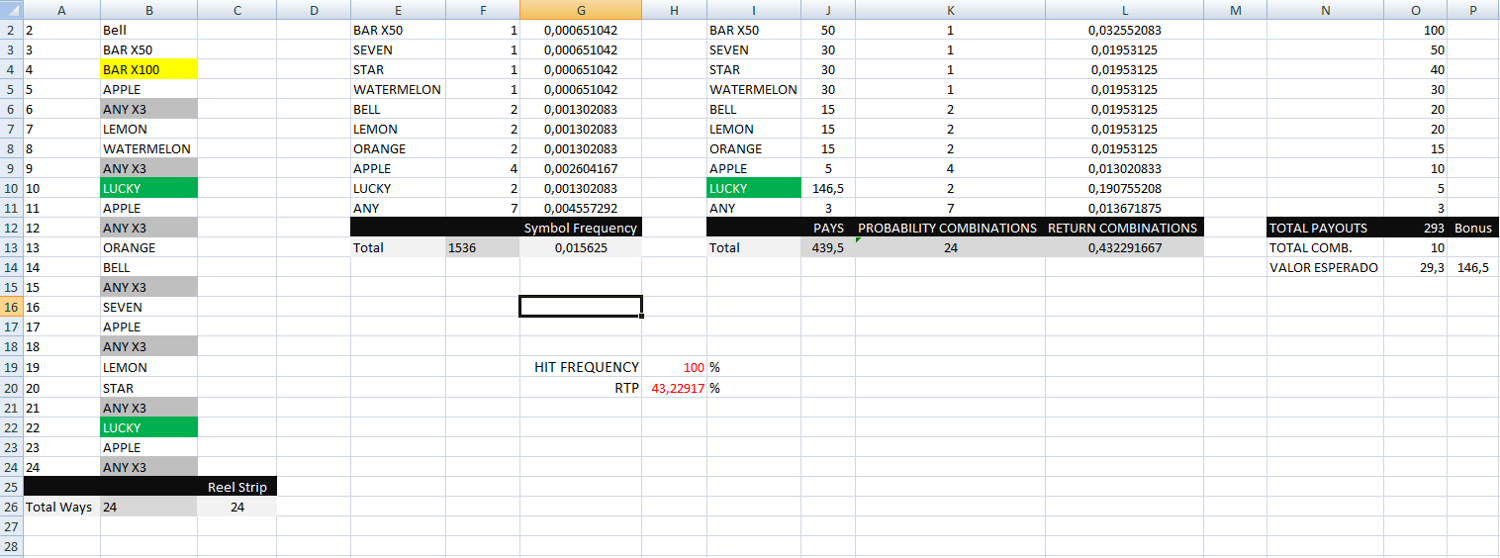Select the column L header

pyautogui.click(x=1124, y=10)
